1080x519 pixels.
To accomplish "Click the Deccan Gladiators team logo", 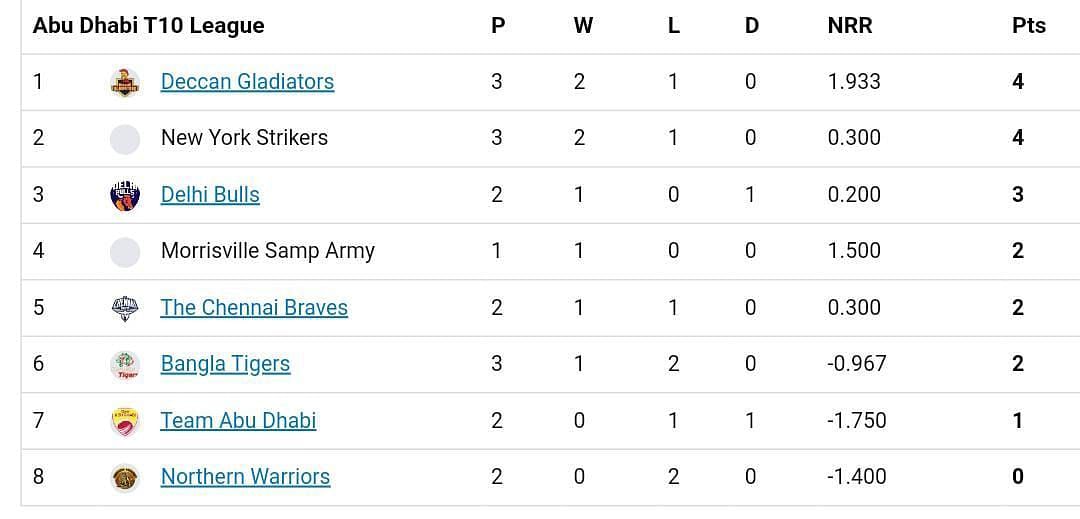I will [x=125, y=83].
